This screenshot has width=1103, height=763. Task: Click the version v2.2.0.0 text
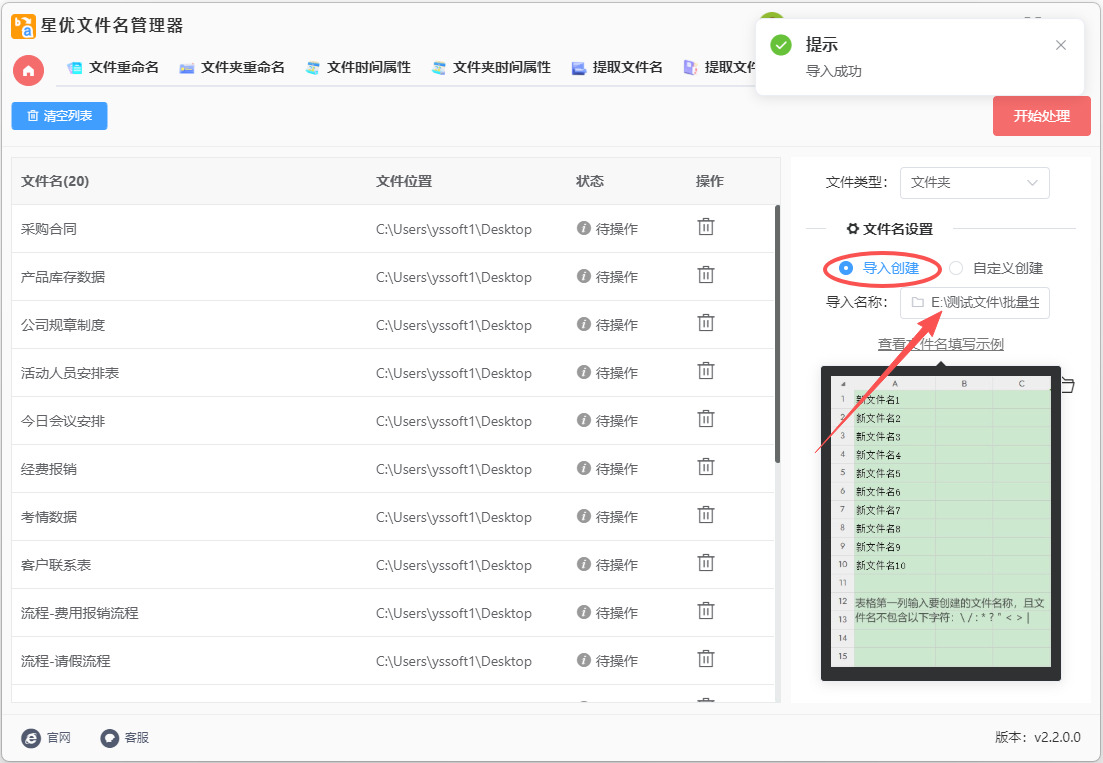1038,737
